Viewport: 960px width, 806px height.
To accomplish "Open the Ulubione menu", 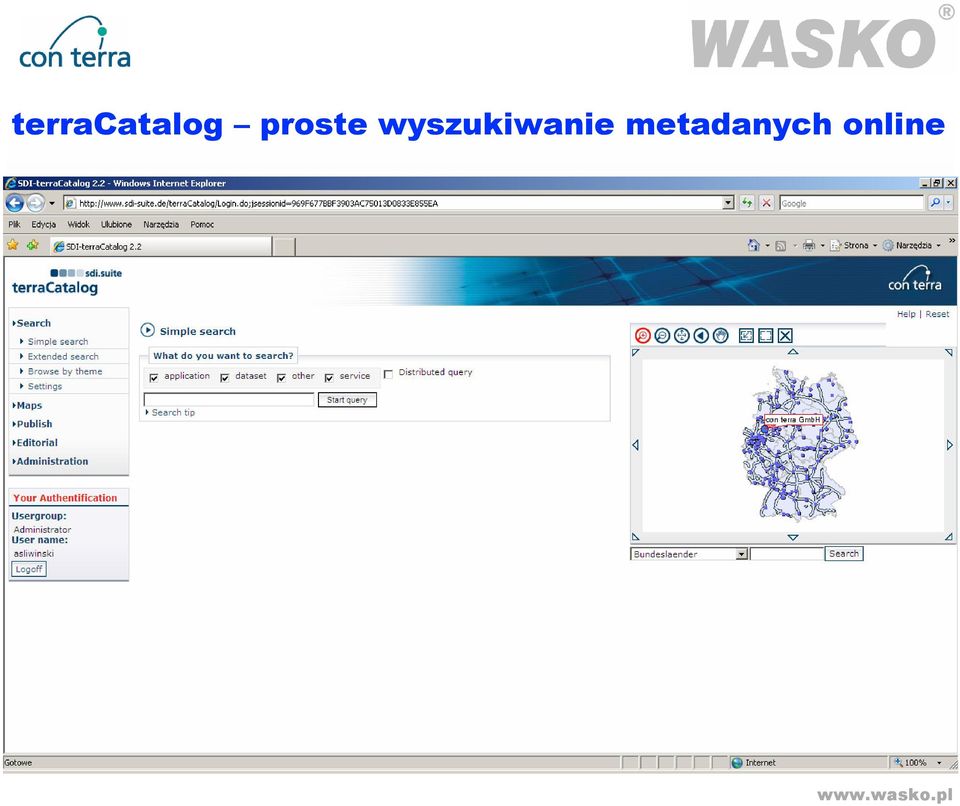I will [x=116, y=224].
